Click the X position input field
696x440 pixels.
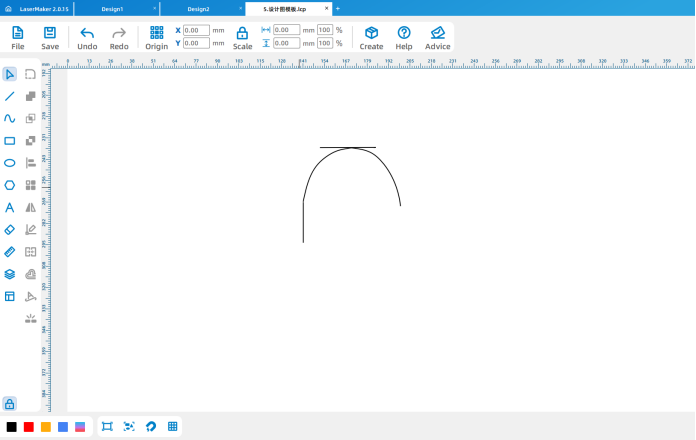click(196, 30)
